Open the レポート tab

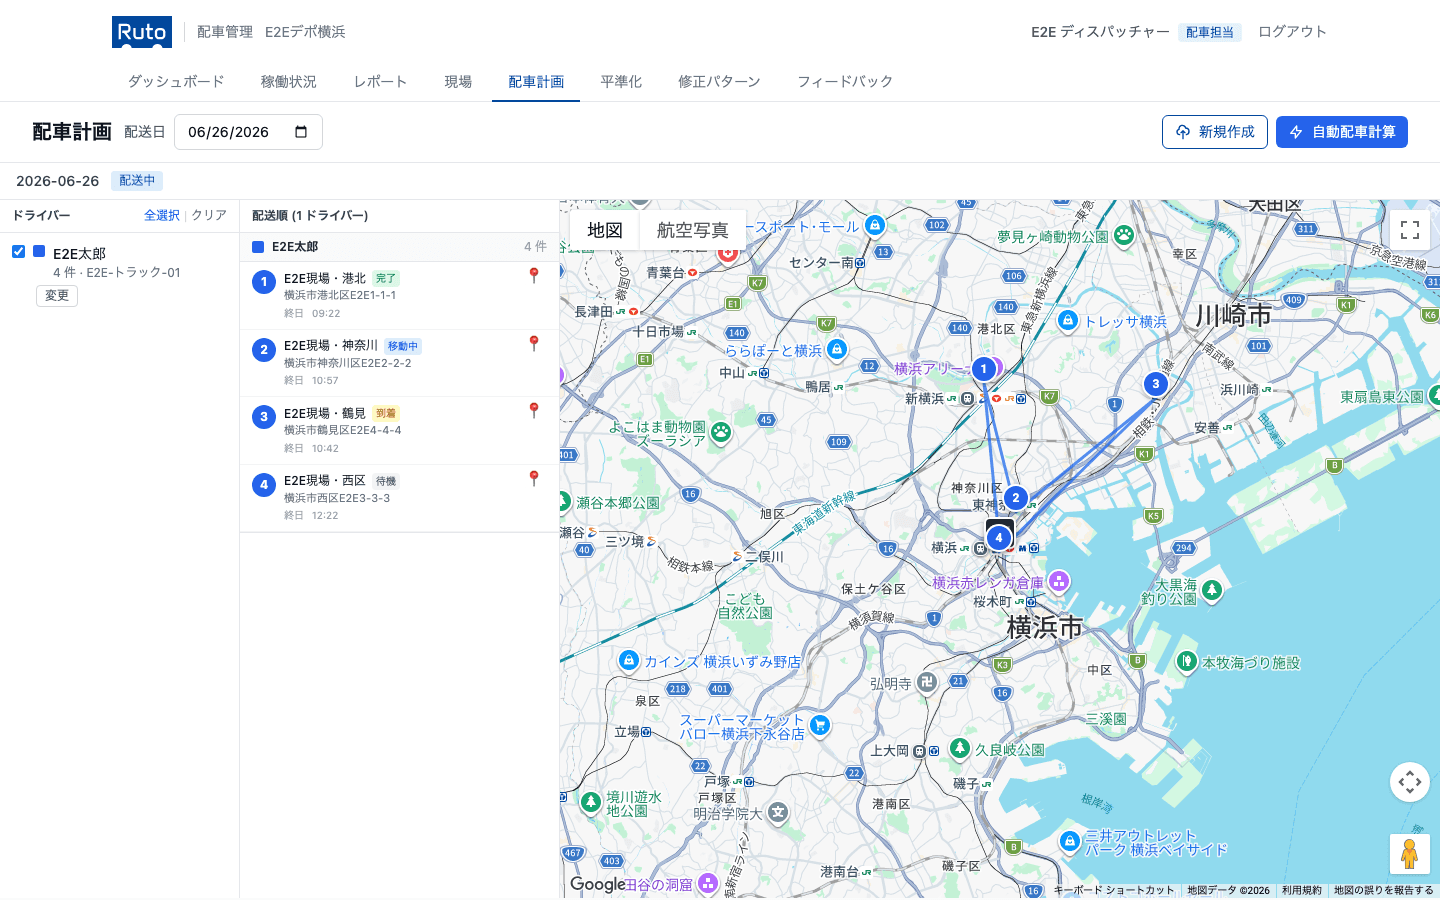click(x=380, y=82)
